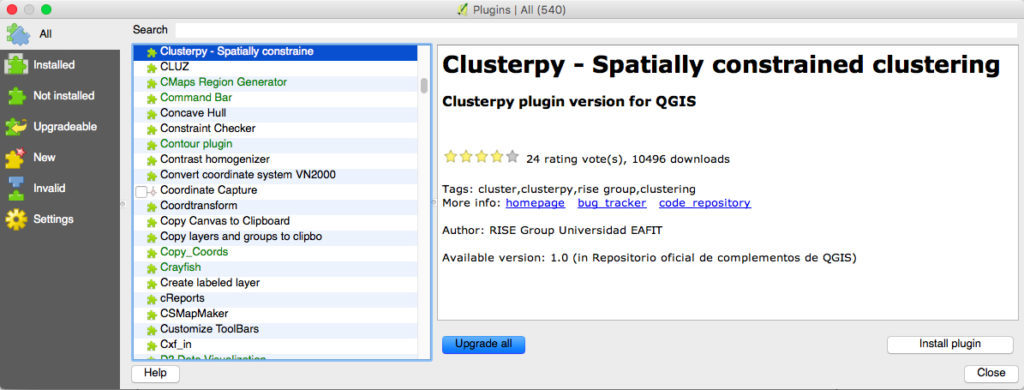View the Invalid plugins tab
The height and width of the screenshot is (390, 1024).
[x=60, y=187]
